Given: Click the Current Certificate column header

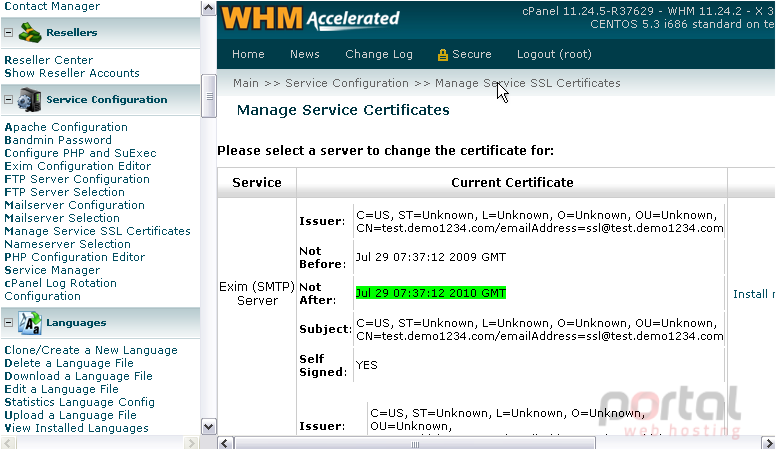Looking at the screenshot, I should (x=512, y=183).
